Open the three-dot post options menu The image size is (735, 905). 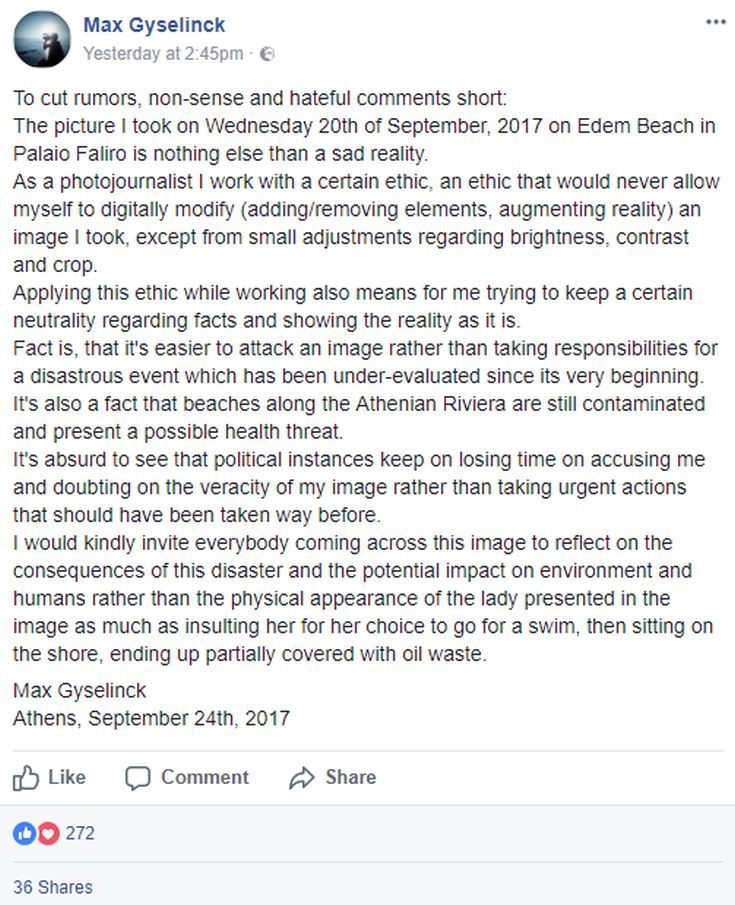coord(715,22)
